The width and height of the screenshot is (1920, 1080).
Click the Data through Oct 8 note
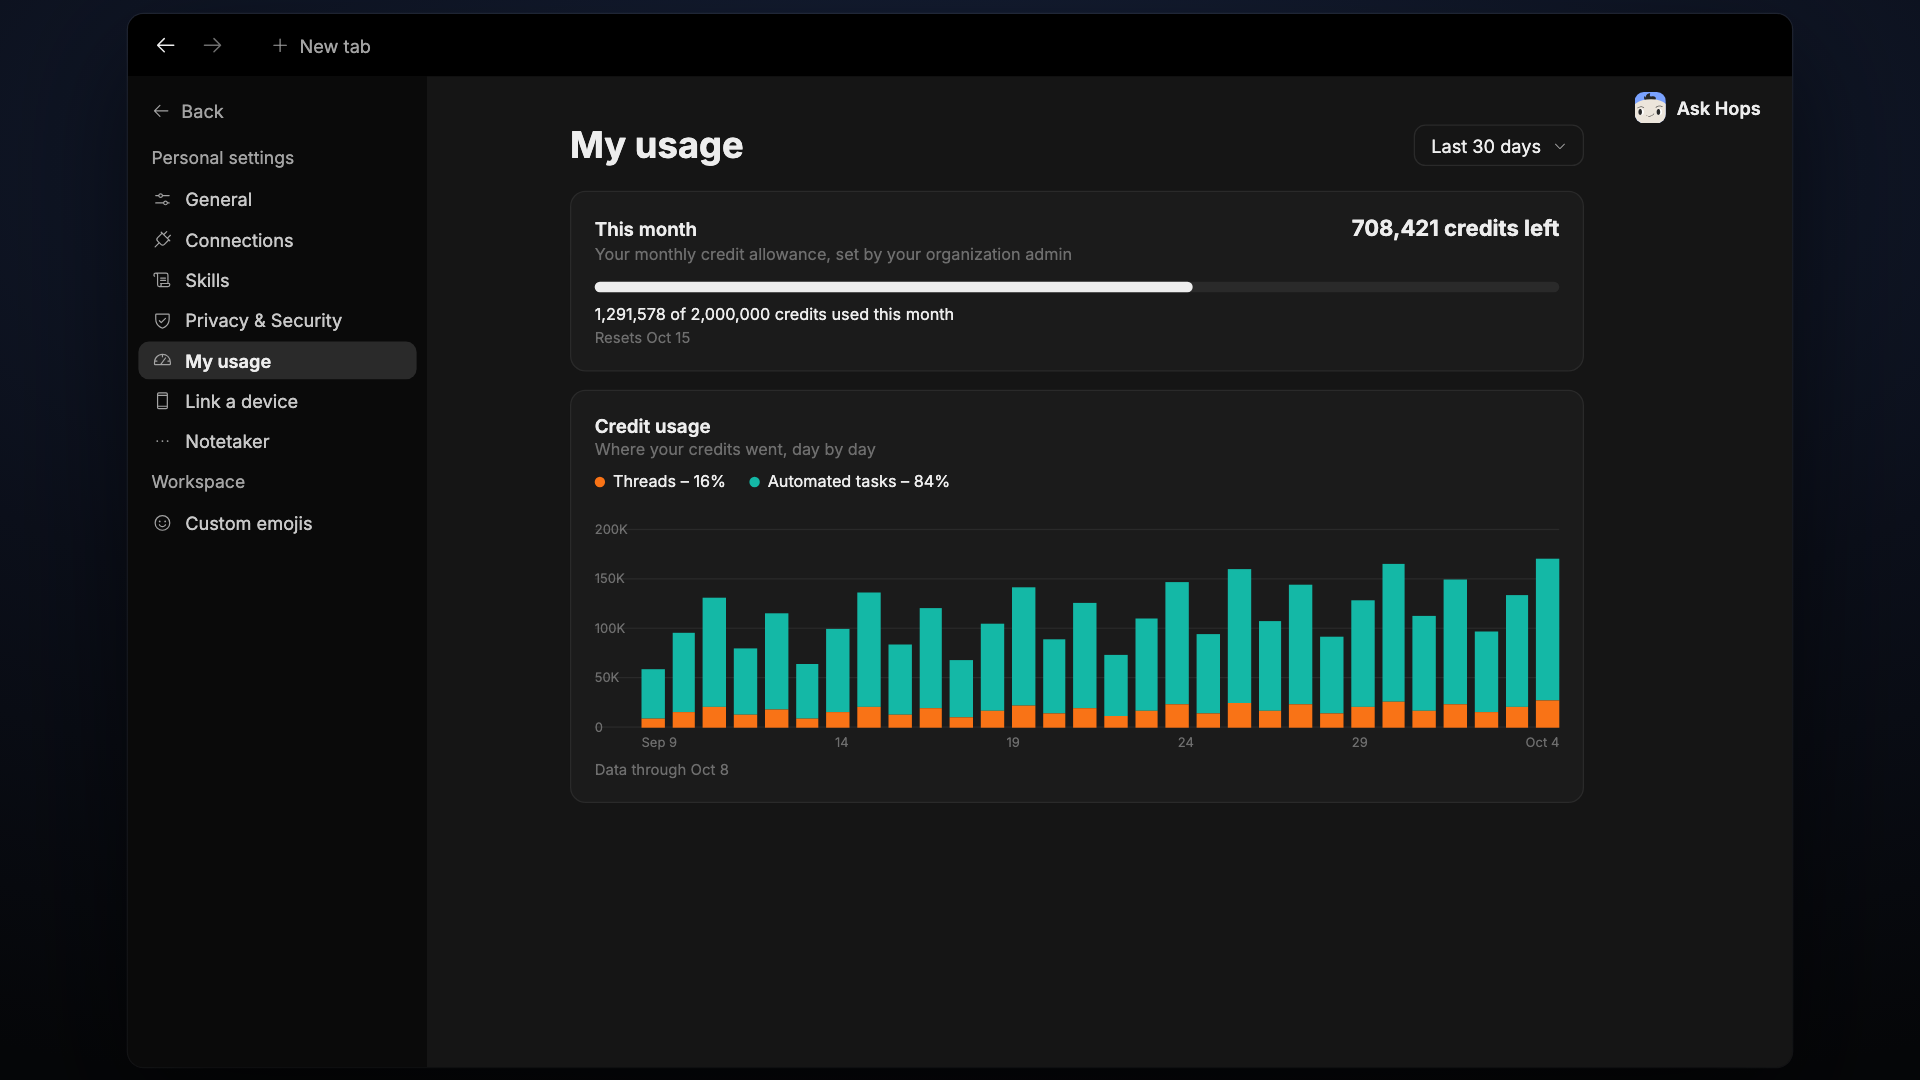[x=661, y=770]
